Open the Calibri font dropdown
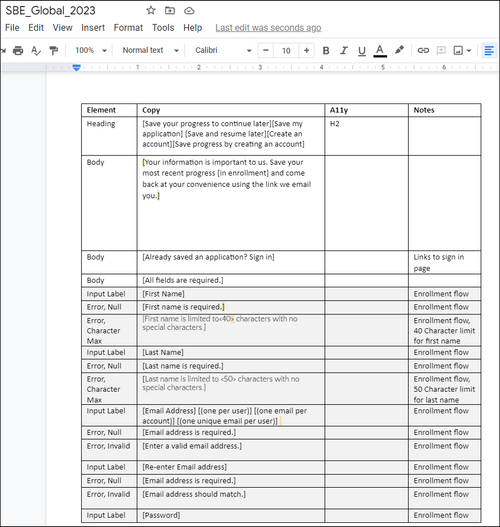The image size is (500, 527). point(223,50)
